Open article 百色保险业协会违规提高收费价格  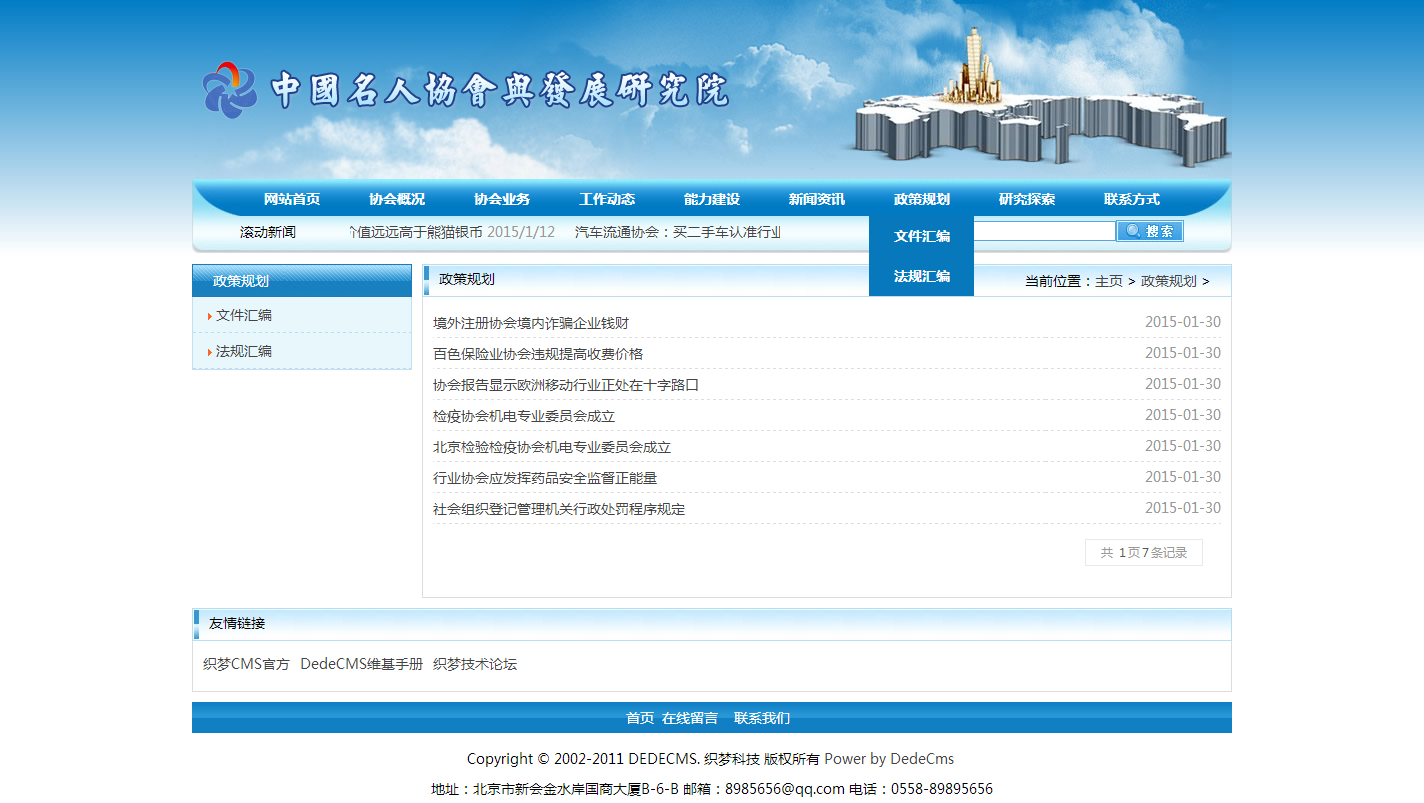(537, 354)
